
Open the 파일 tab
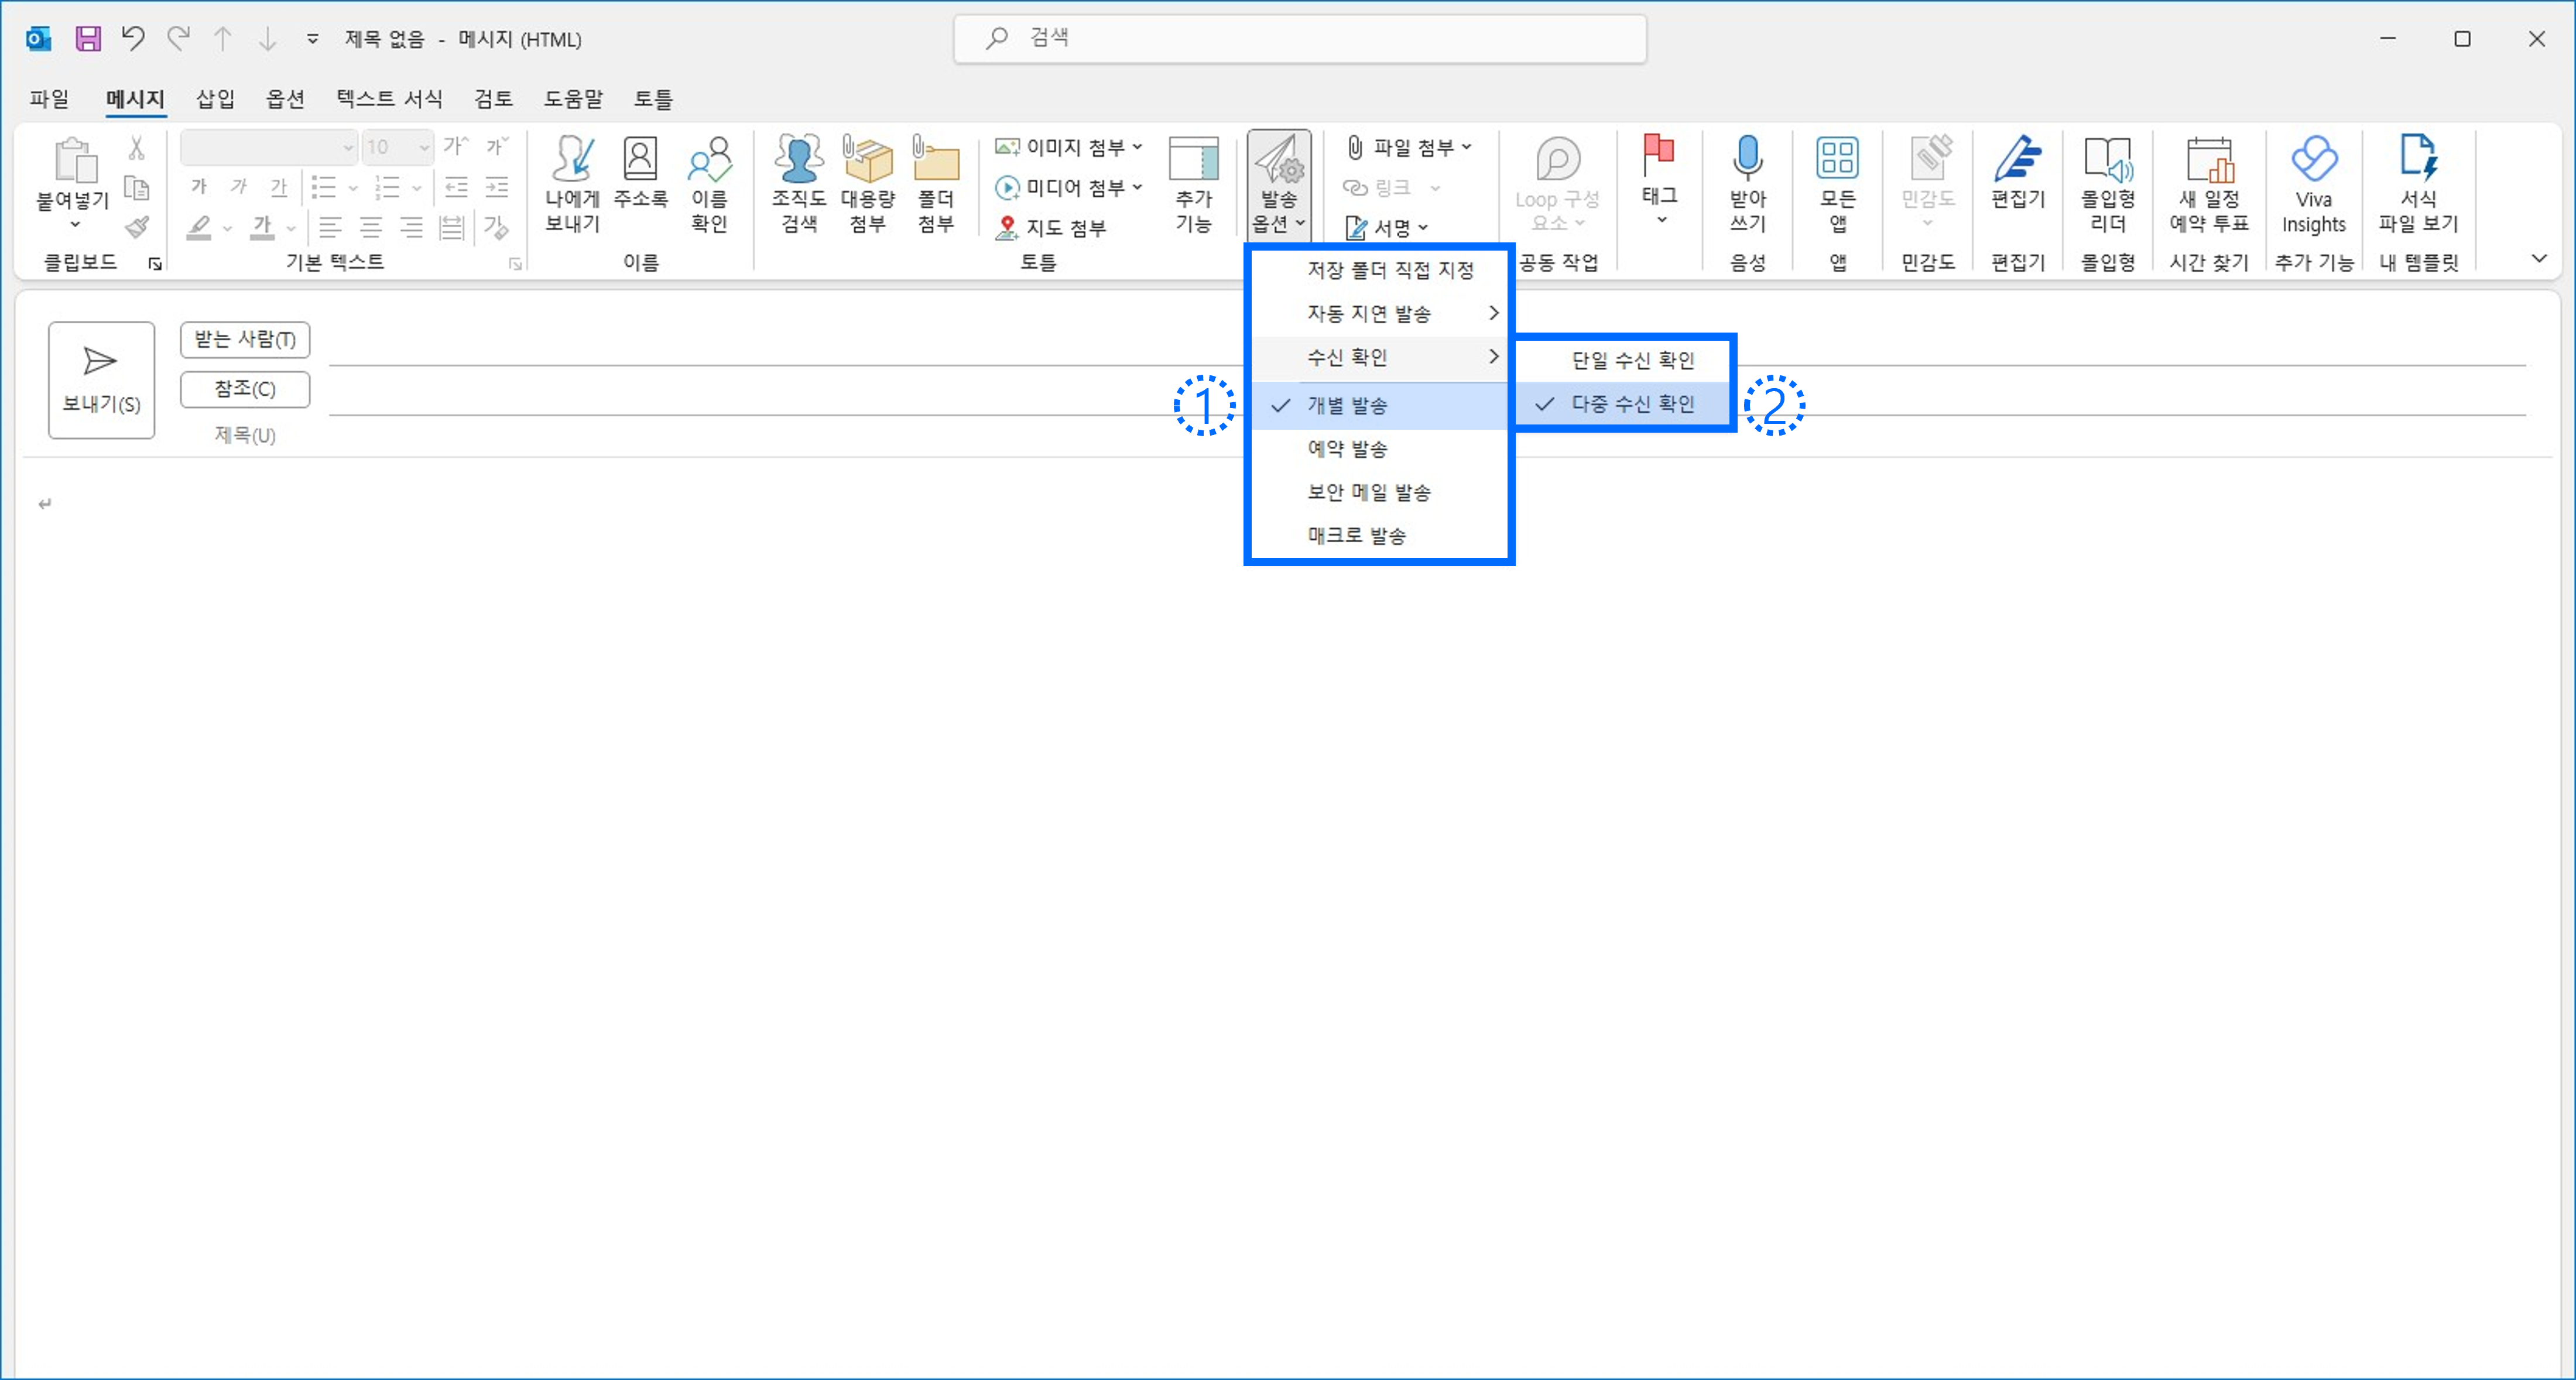pos(49,98)
